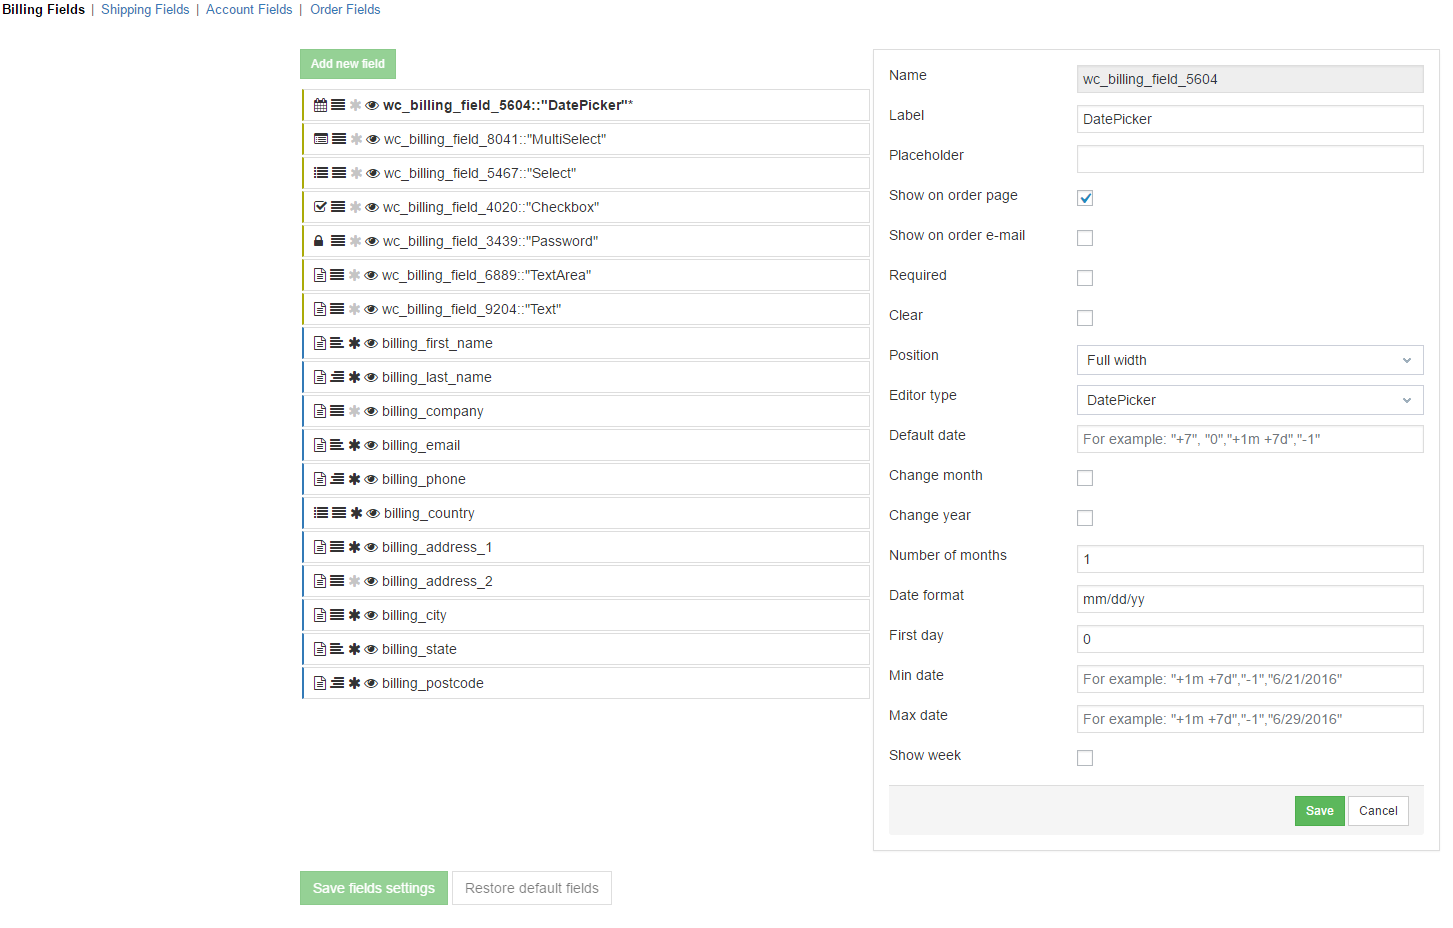Click the list type icon on billing_country row
Image resolution: width=1453 pixels, height=928 pixels.
321,513
